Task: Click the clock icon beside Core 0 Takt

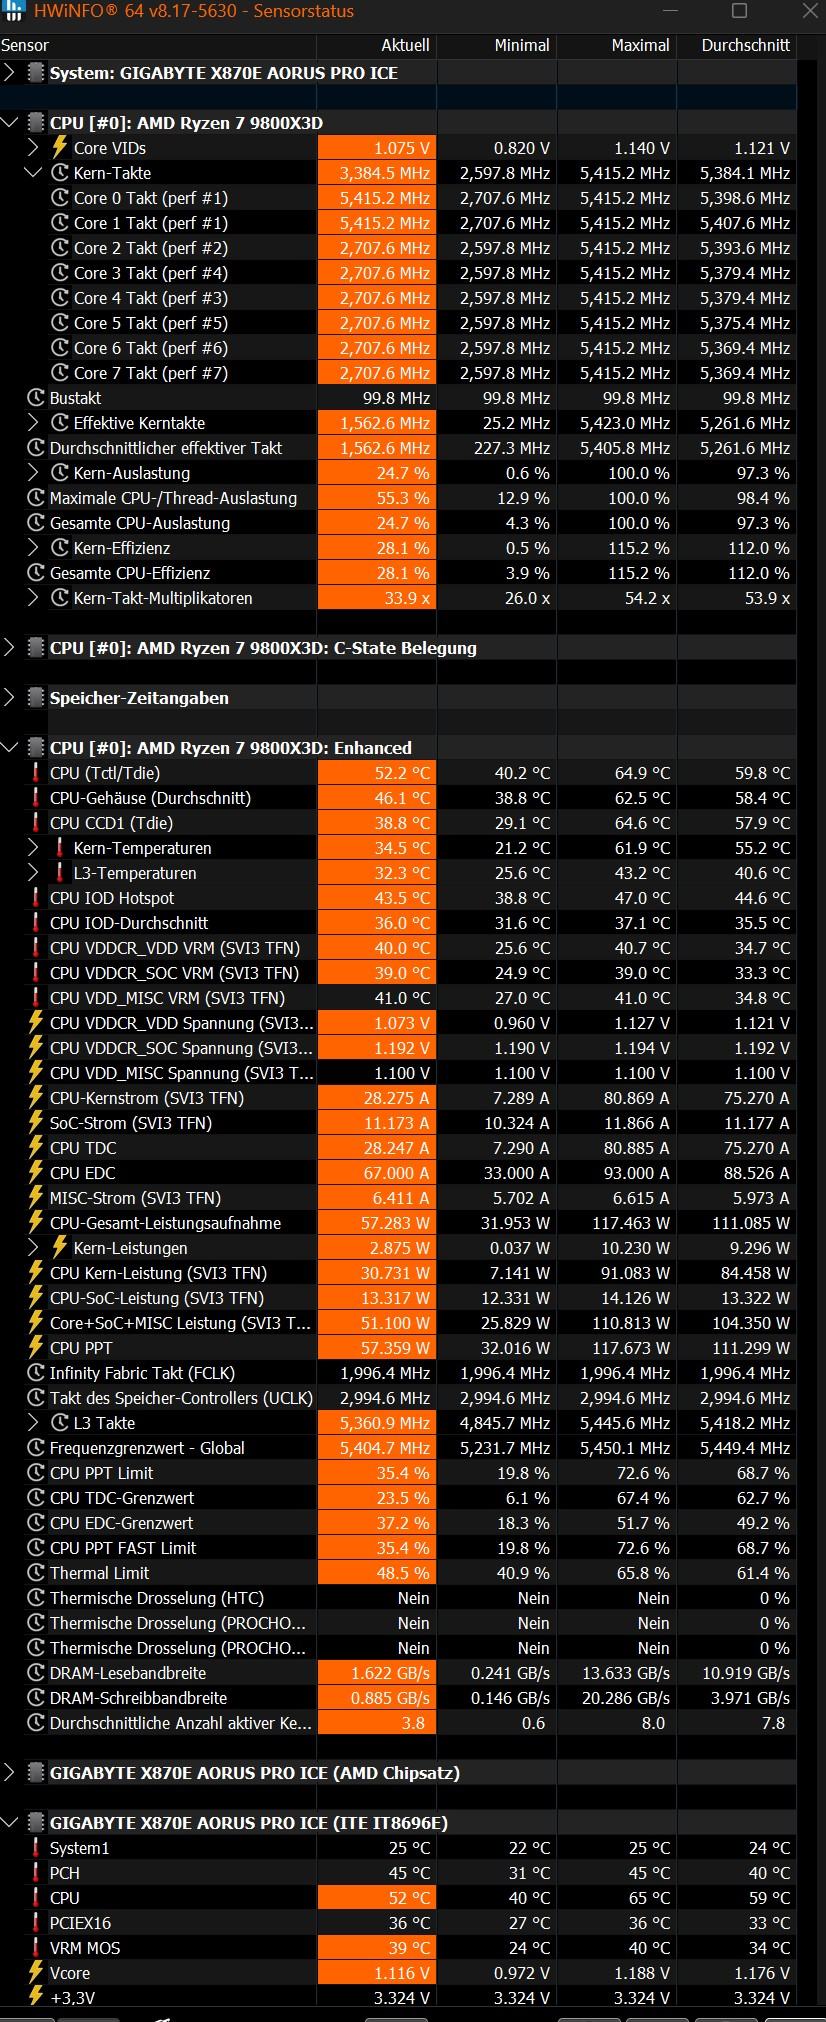Action: pos(59,197)
